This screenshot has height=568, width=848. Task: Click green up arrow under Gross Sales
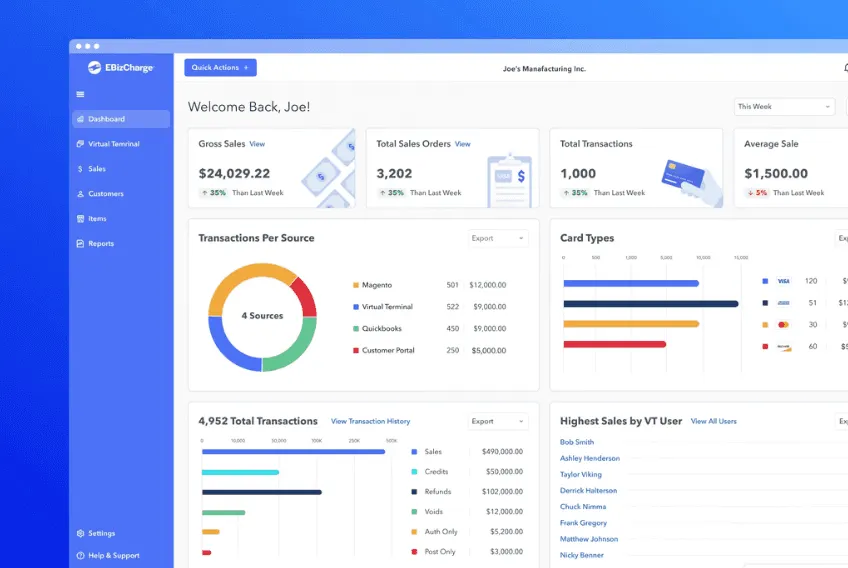(x=204, y=193)
